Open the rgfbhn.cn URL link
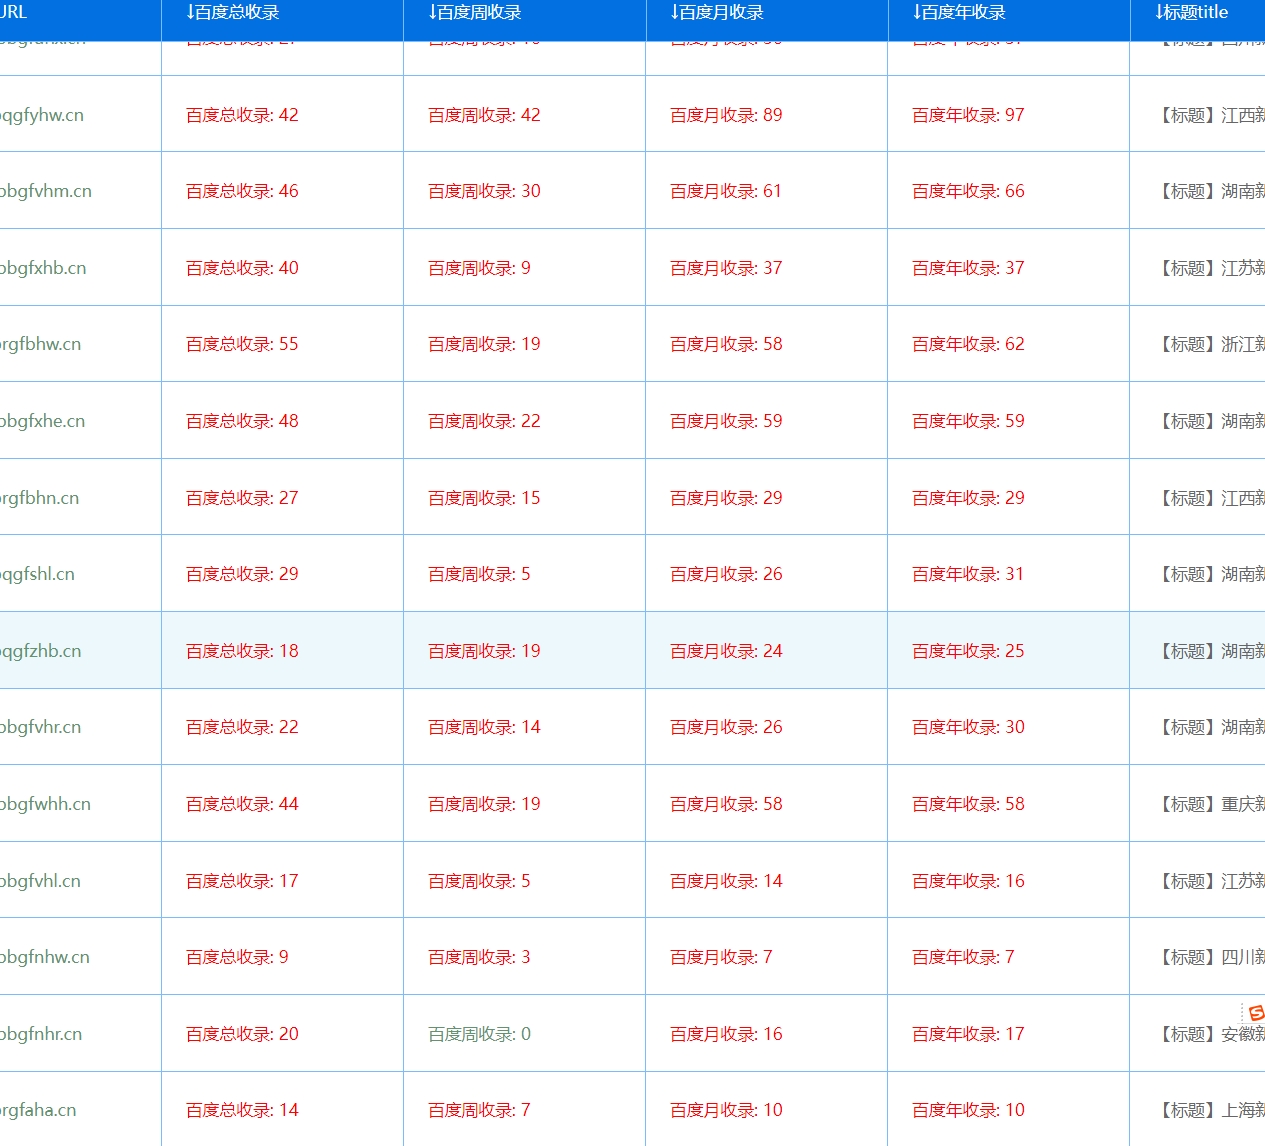The height and width of the screenshot is (1146, 1265). 40,498
